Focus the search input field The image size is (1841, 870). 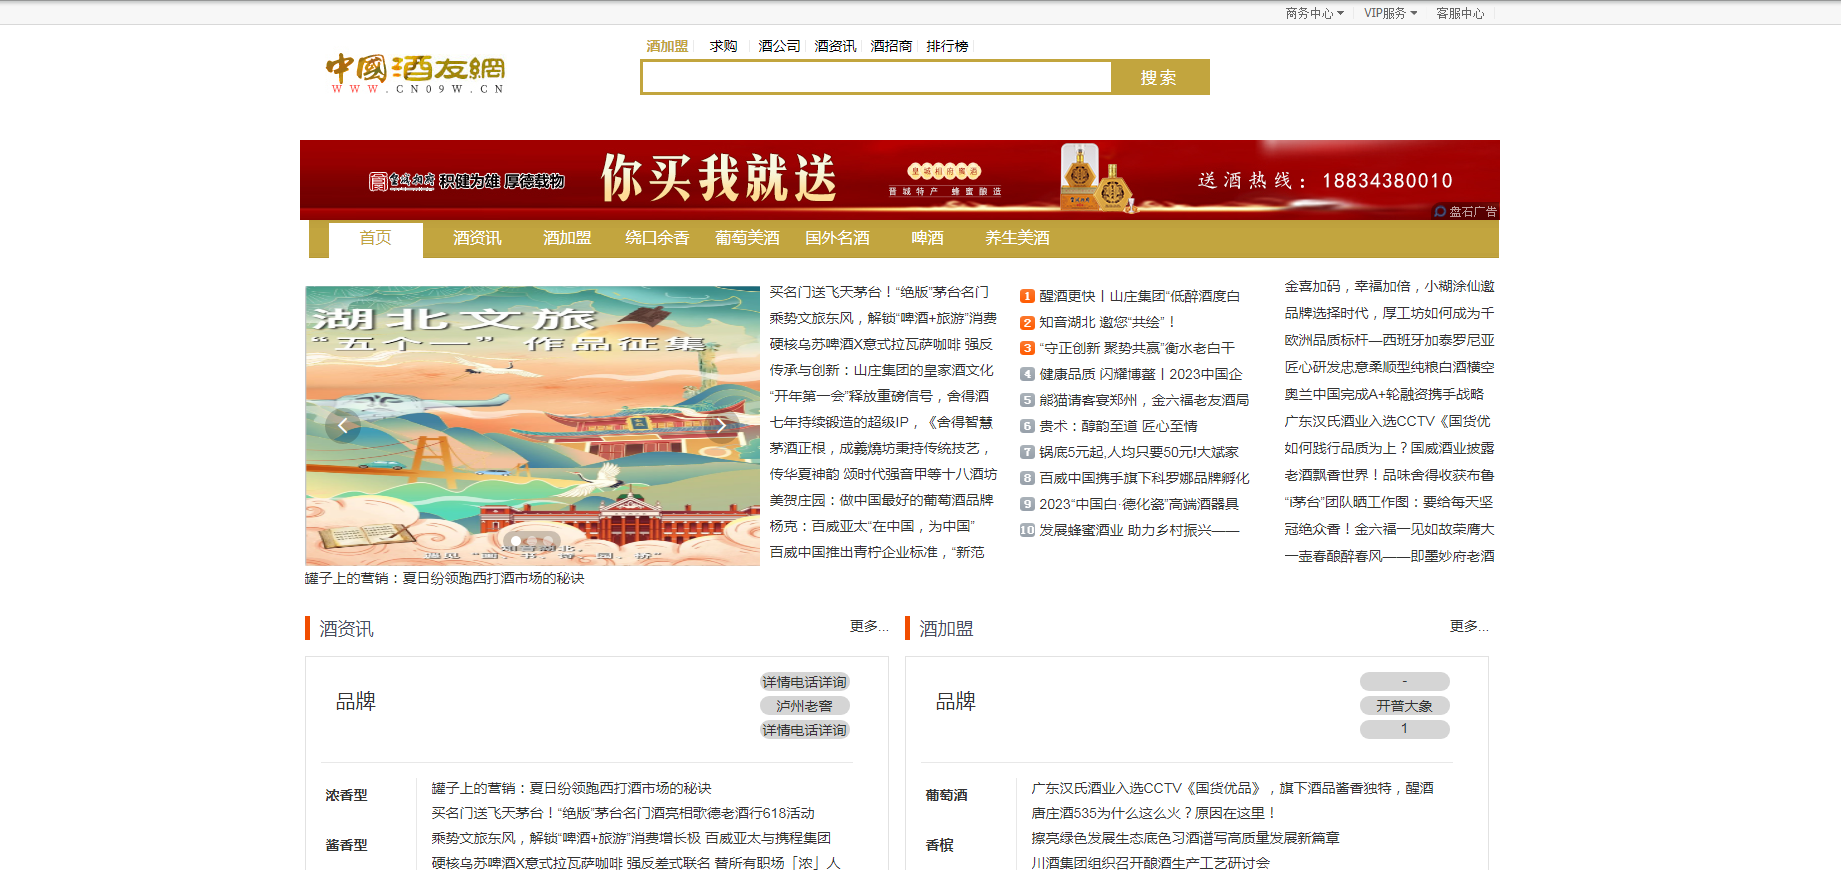point(876,77)
